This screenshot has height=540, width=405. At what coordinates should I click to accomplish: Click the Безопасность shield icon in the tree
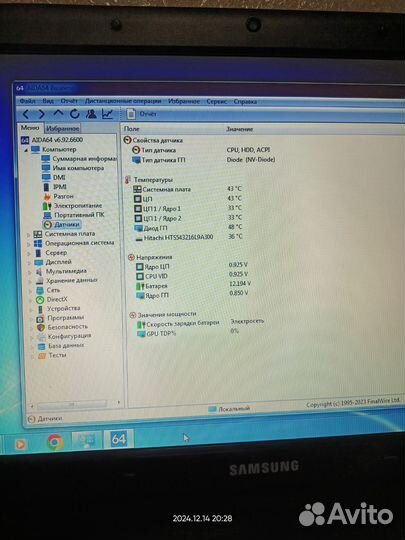pos(41,327)
